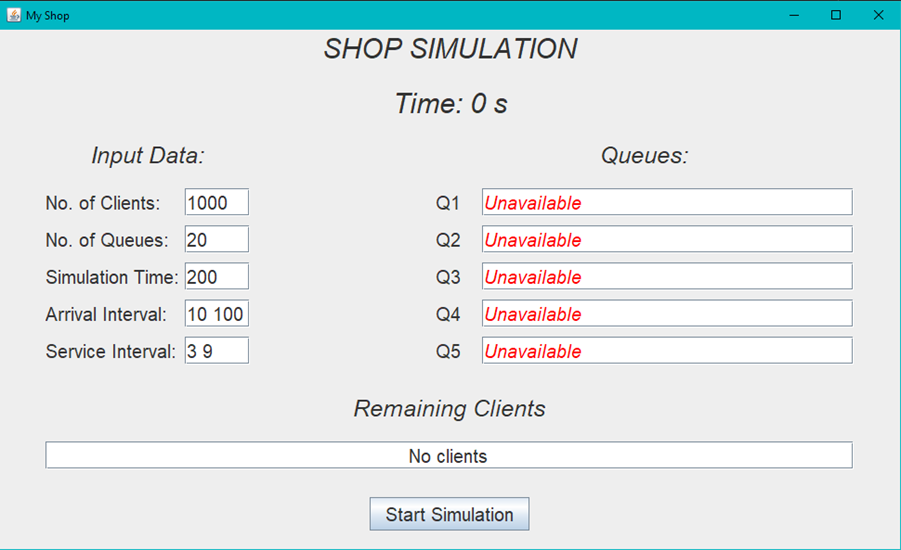Select the Q2 queue status field
901x550 pixels.
pyautogui.click(x=667, y=239)
